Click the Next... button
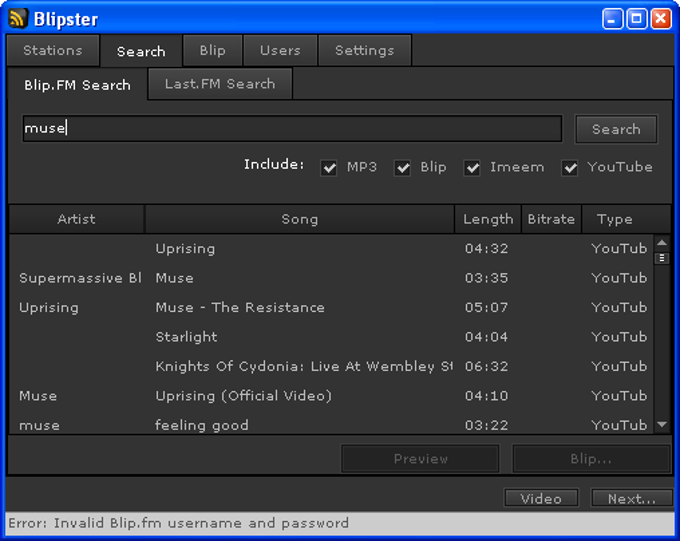This screenshot has width=680, height=541. tap(632, 498)
